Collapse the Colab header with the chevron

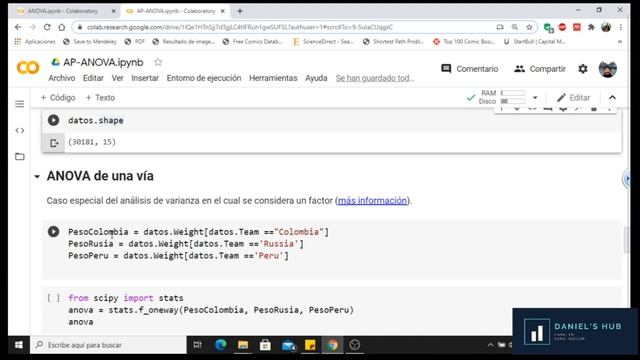[x=612, y=98]
